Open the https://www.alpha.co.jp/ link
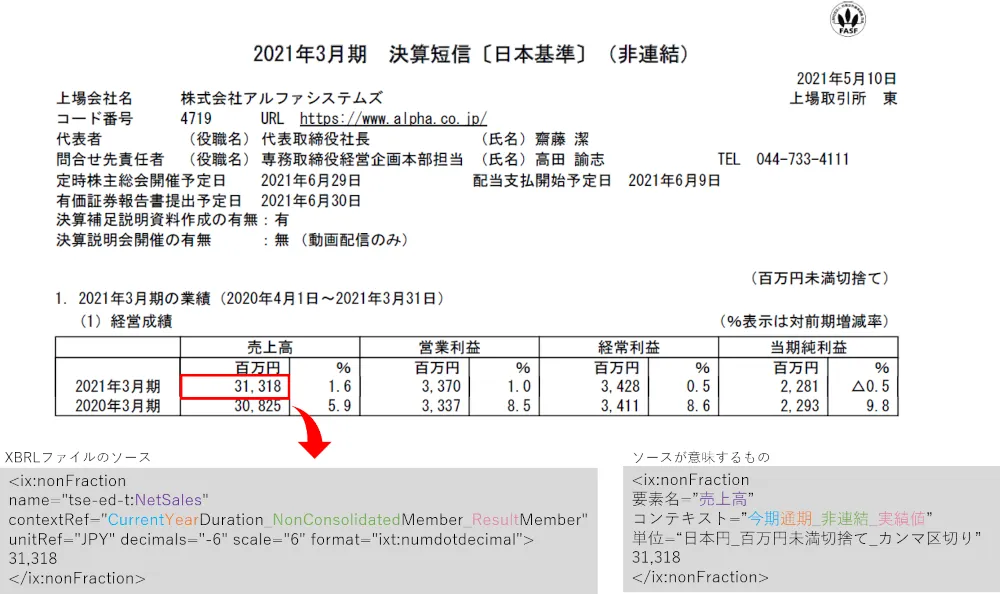1000x594 pixels. (x=393, y=119)
